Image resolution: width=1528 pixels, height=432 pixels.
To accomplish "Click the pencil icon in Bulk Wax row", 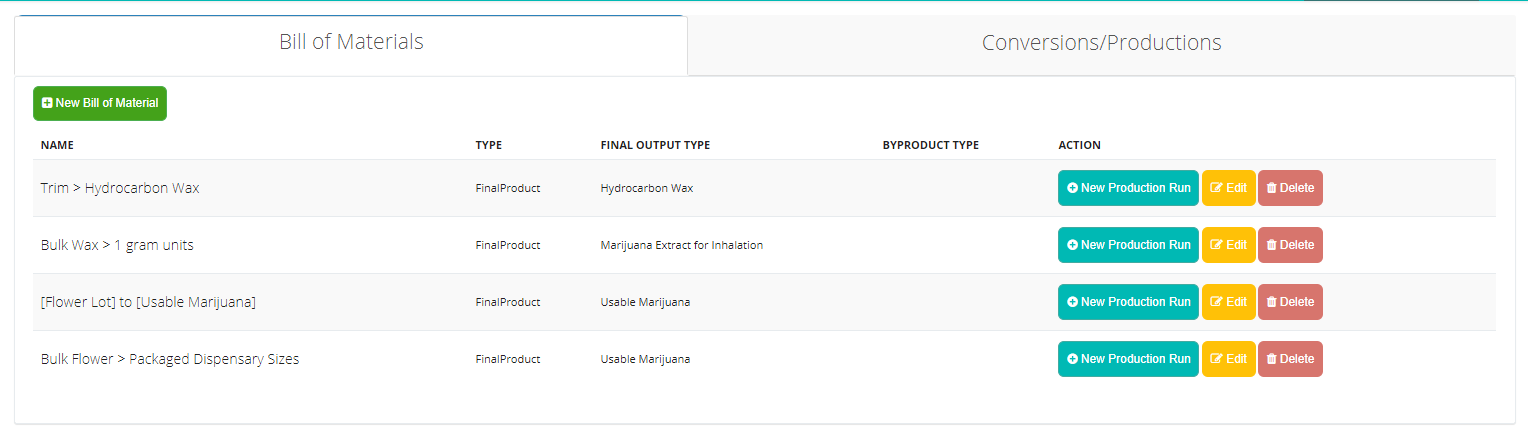I will tap(1216, 245).
